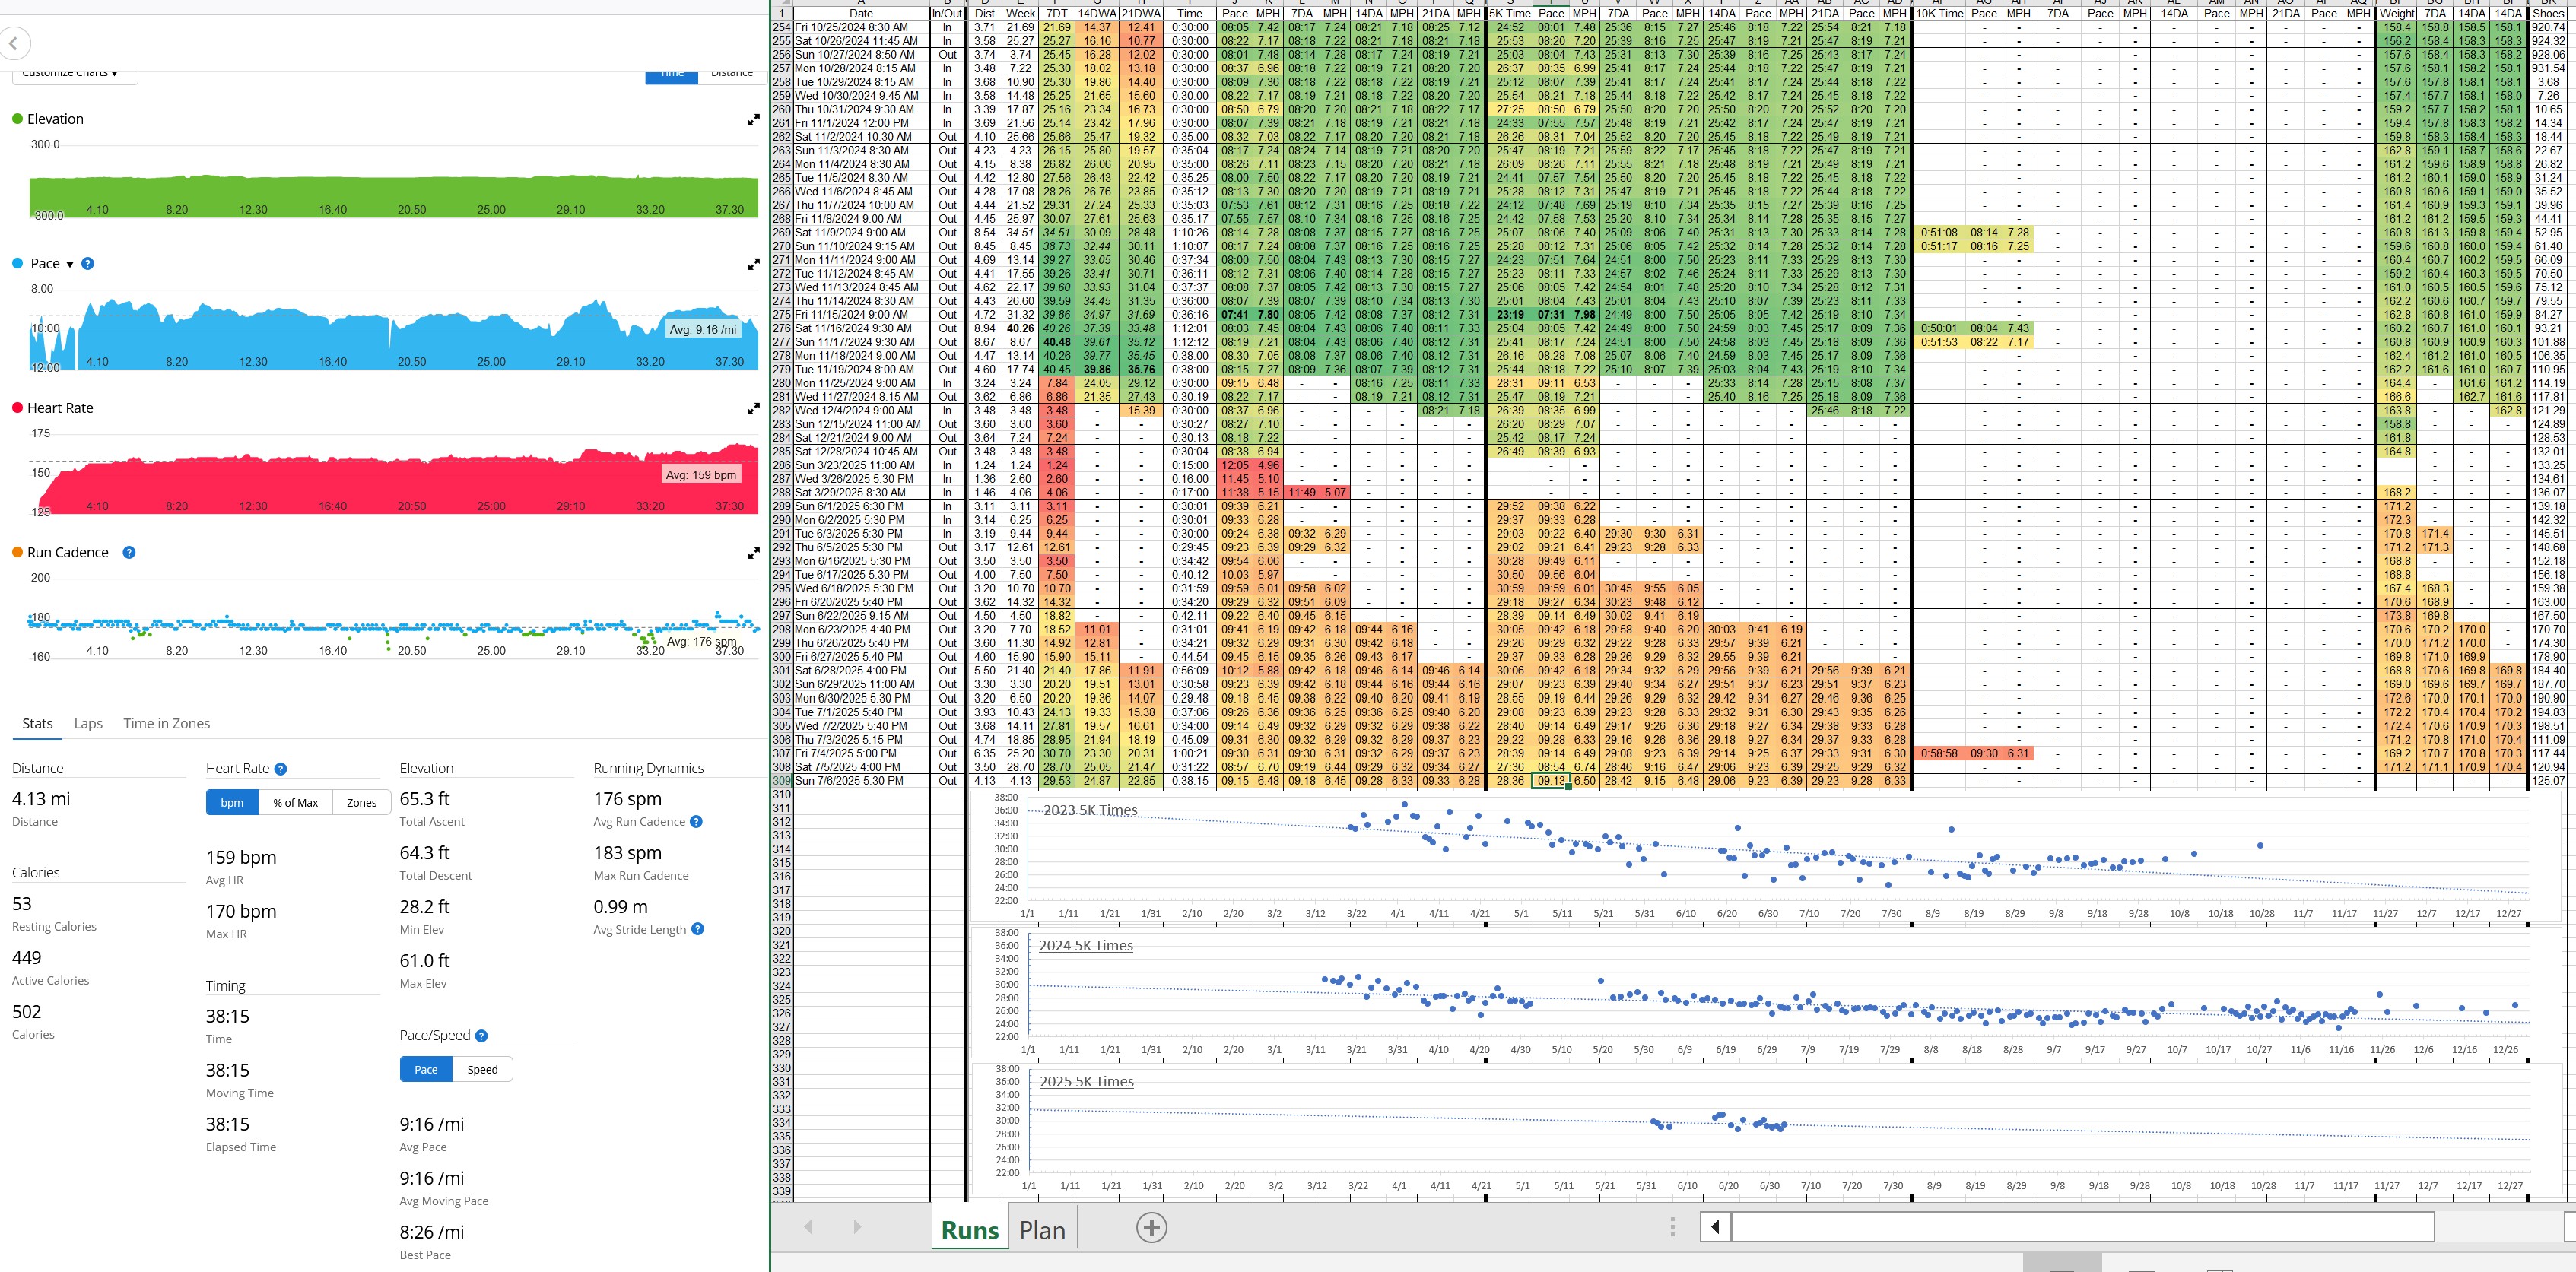
Task: Select the 'In/Out' header cell
Action: point(947,14)
